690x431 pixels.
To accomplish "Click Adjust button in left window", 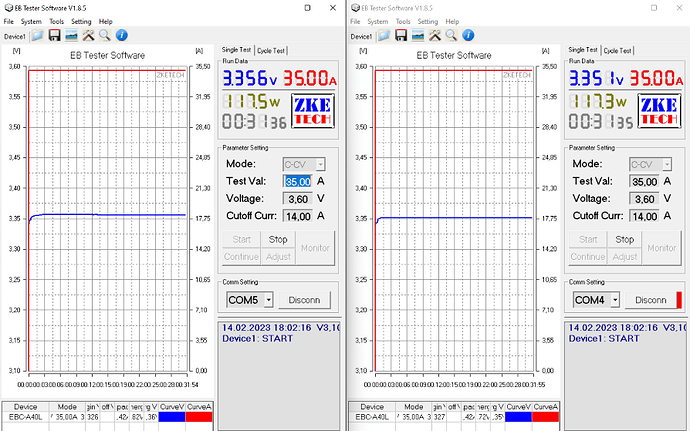I will pyautogui.click(x=278, y=257).
